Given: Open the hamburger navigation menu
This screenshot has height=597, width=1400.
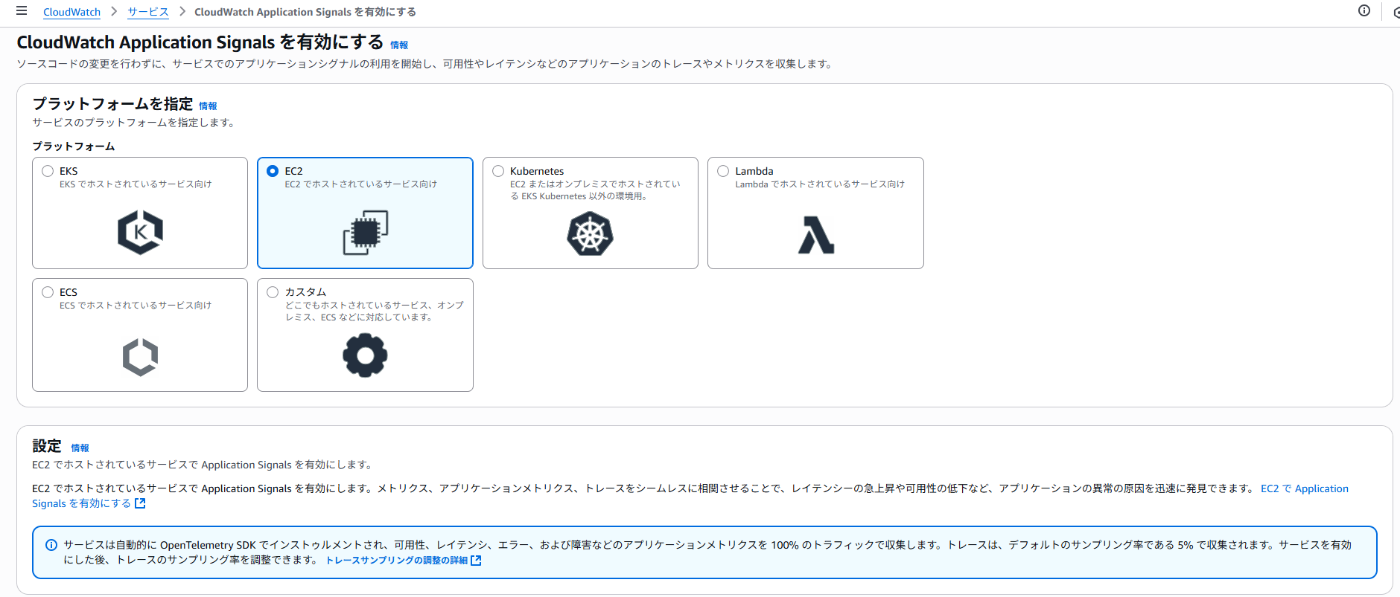Looking at the screenshot, I should pos(21,11).
